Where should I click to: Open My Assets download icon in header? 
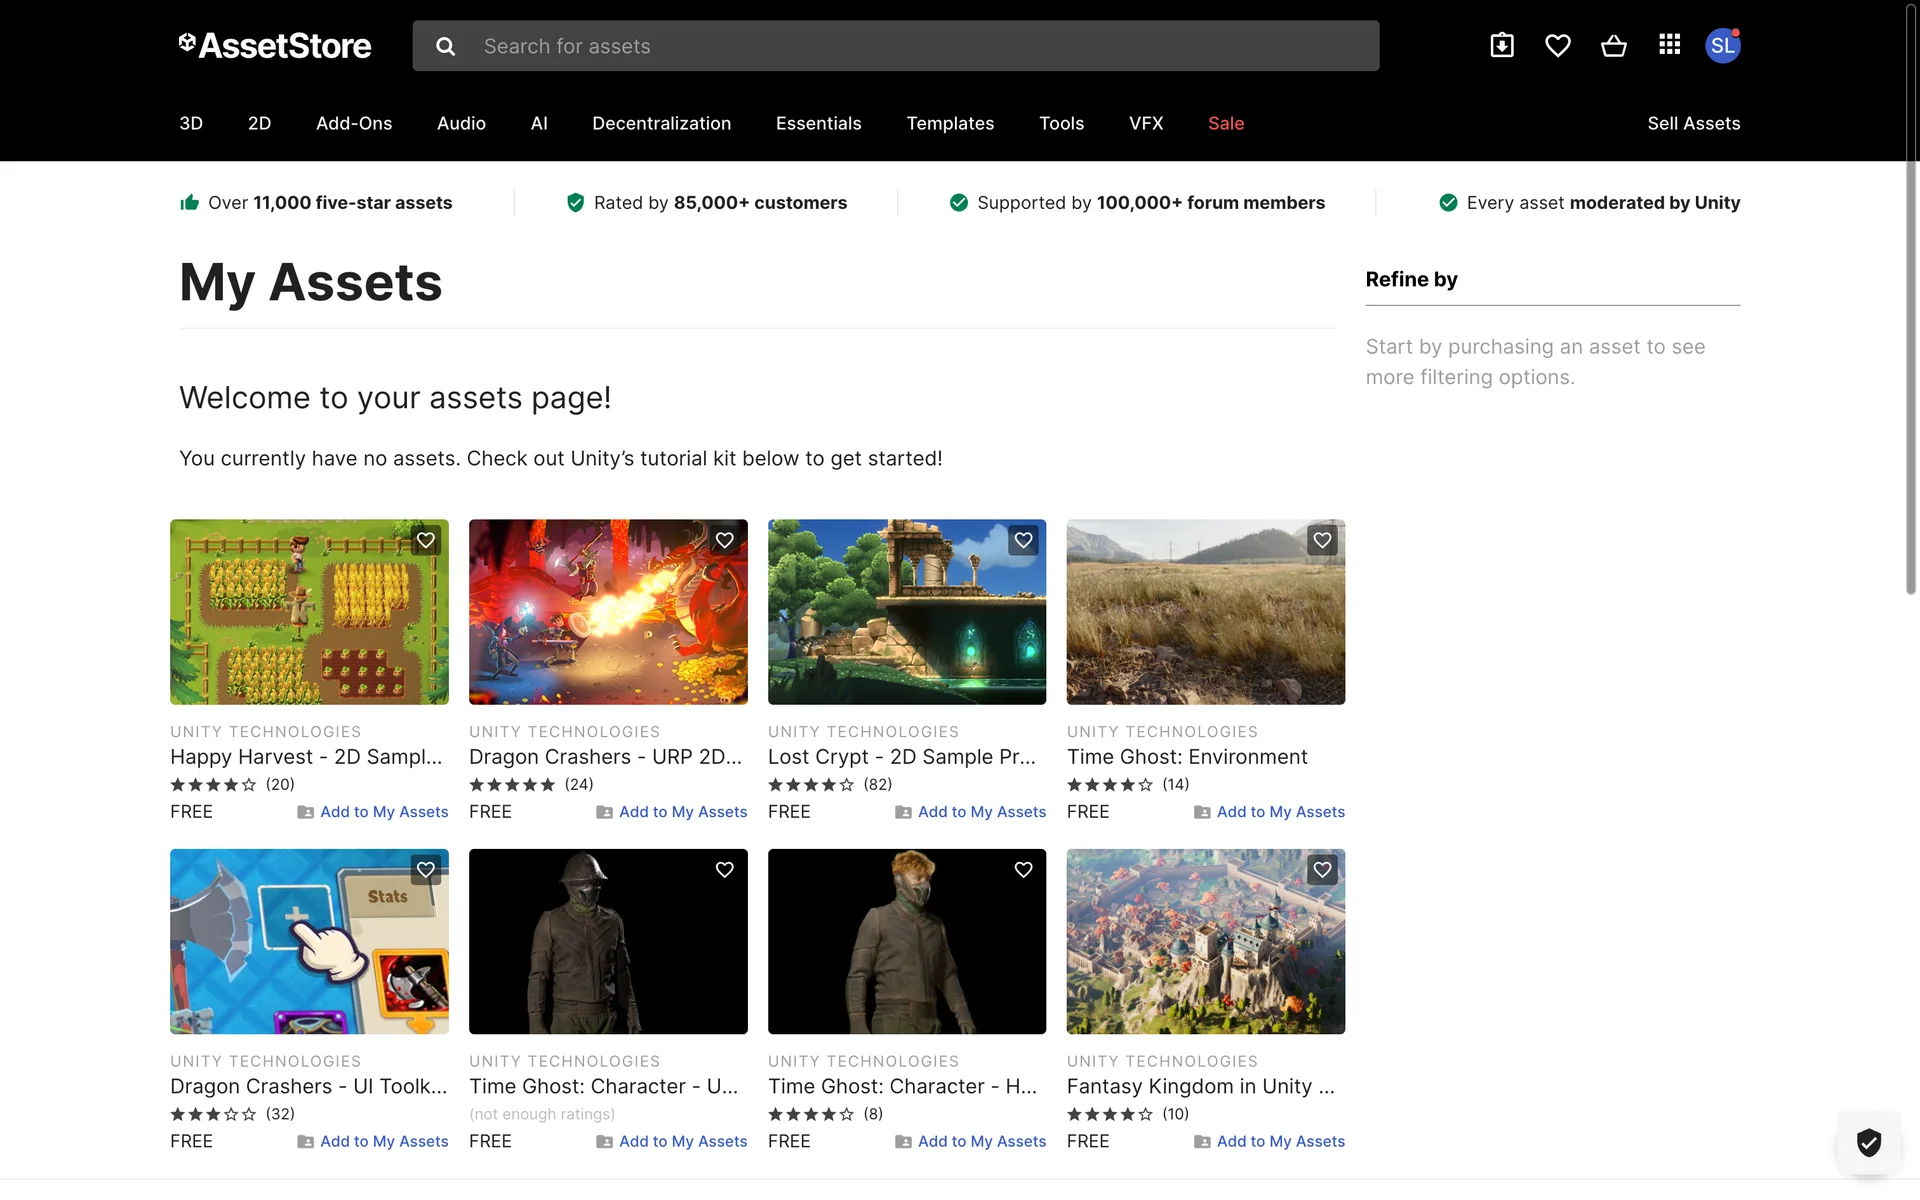click(1501, 46)
